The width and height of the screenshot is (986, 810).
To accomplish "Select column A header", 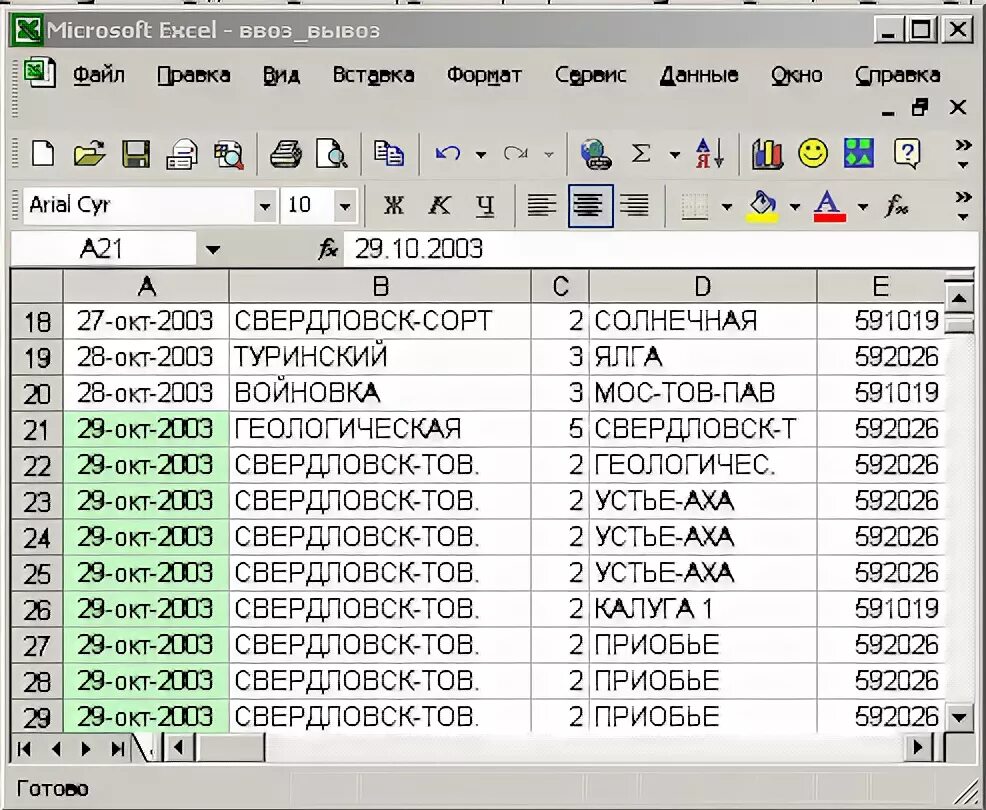I will 146,287.
